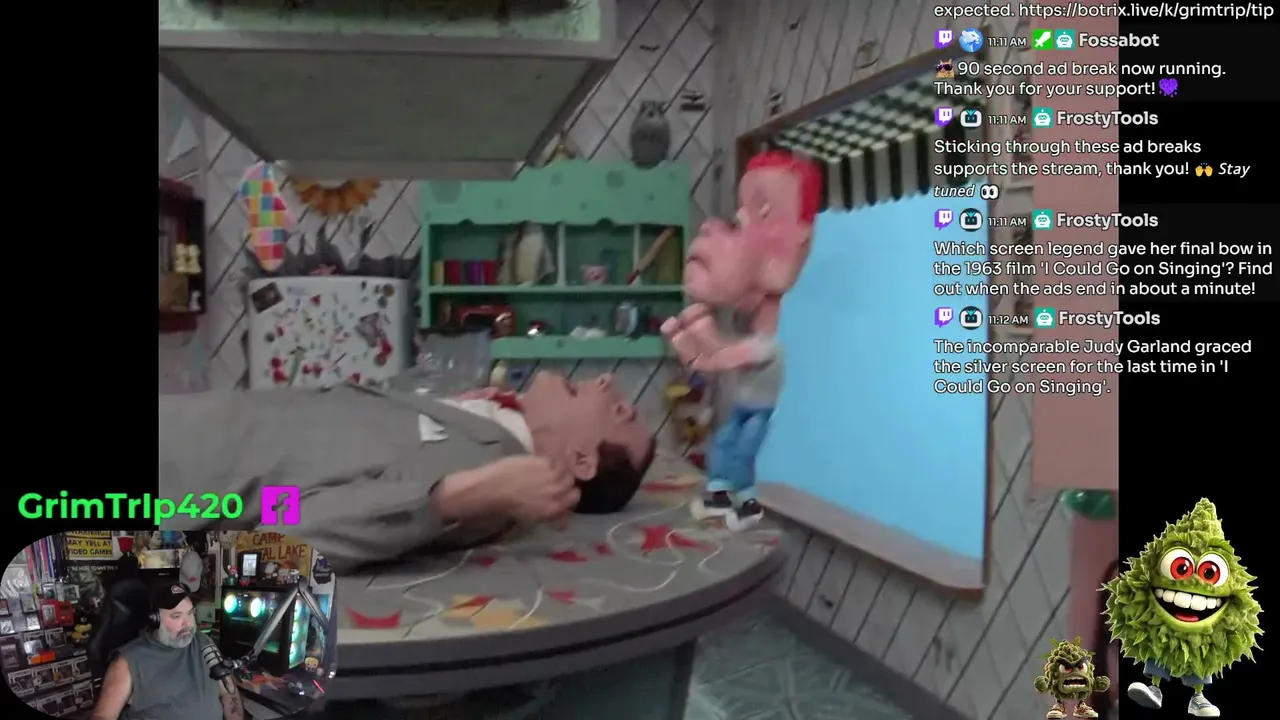The height and width of the screenshot is (720, 1280).
Task: Click the FrostyTools name above 'Which screen legend'
Action: 1107,220
